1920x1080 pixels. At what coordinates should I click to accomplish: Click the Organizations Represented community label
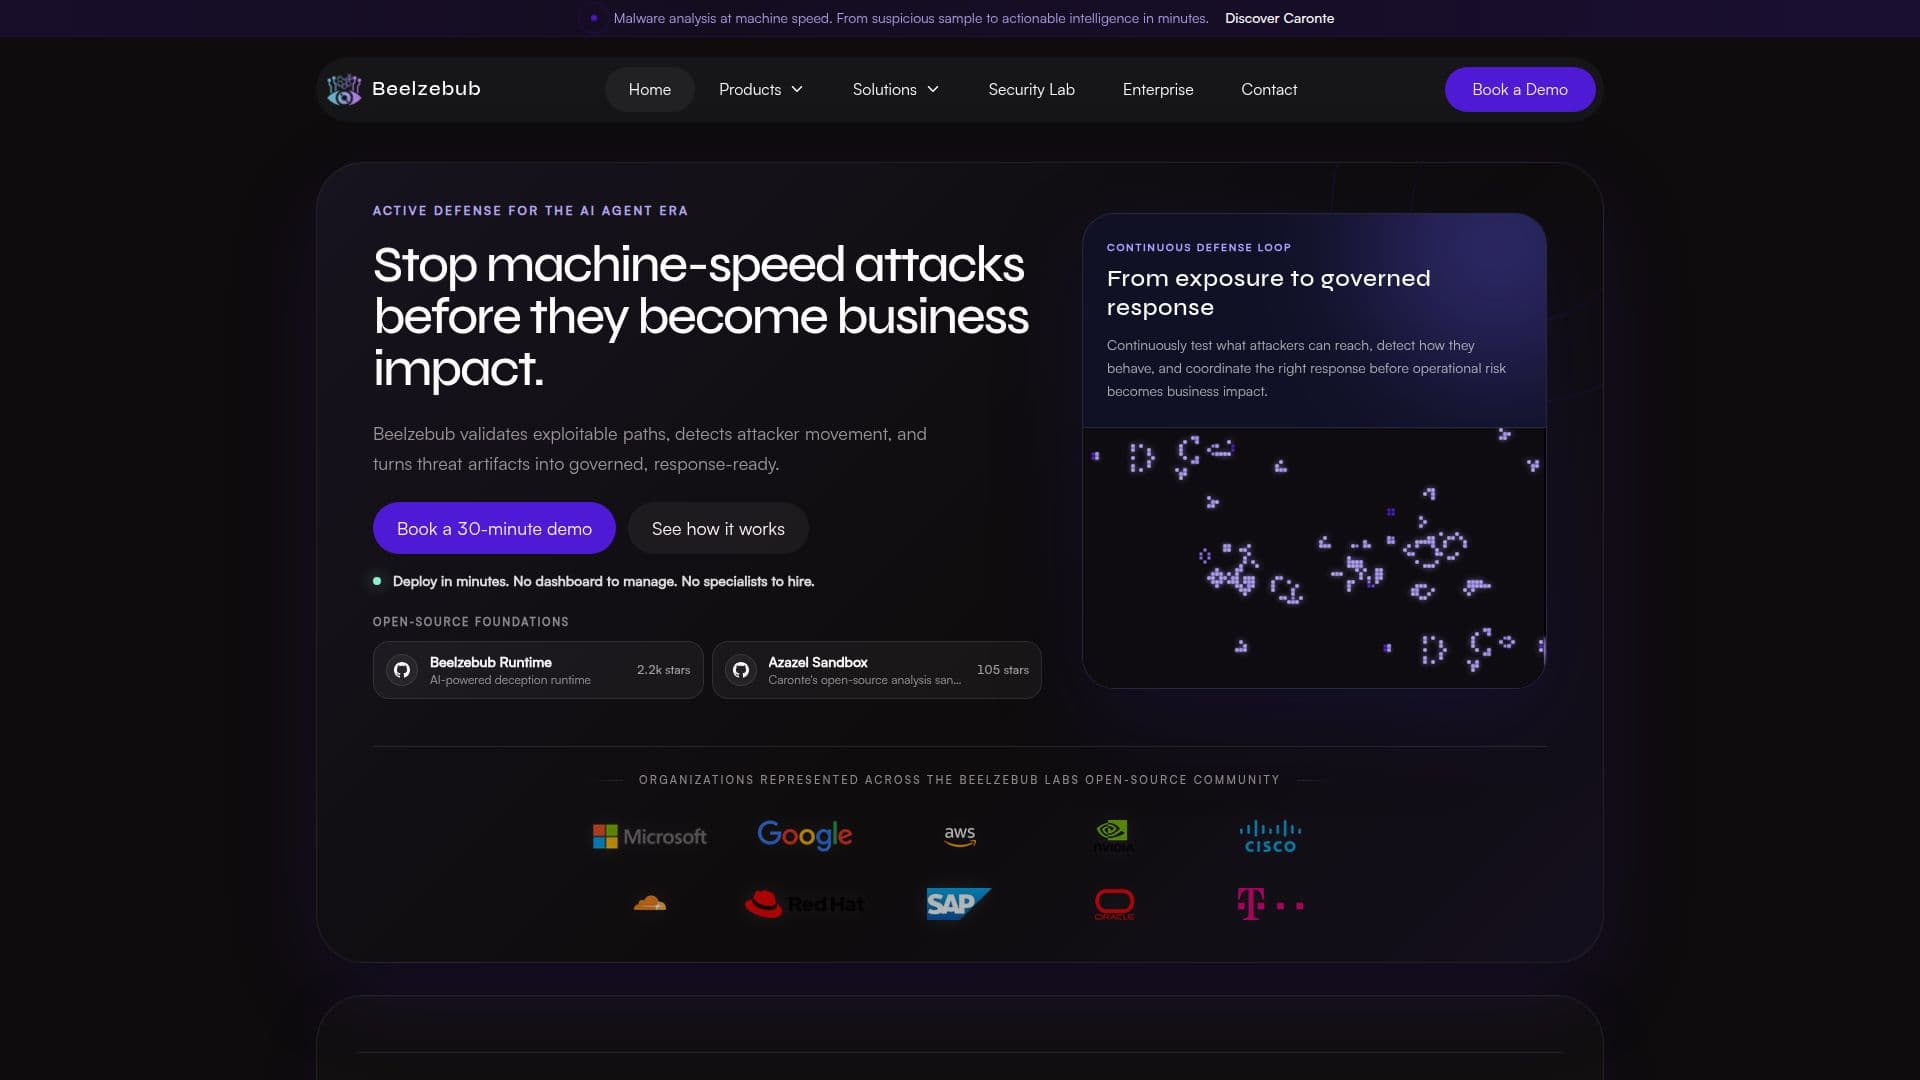(x=959, y=780)
